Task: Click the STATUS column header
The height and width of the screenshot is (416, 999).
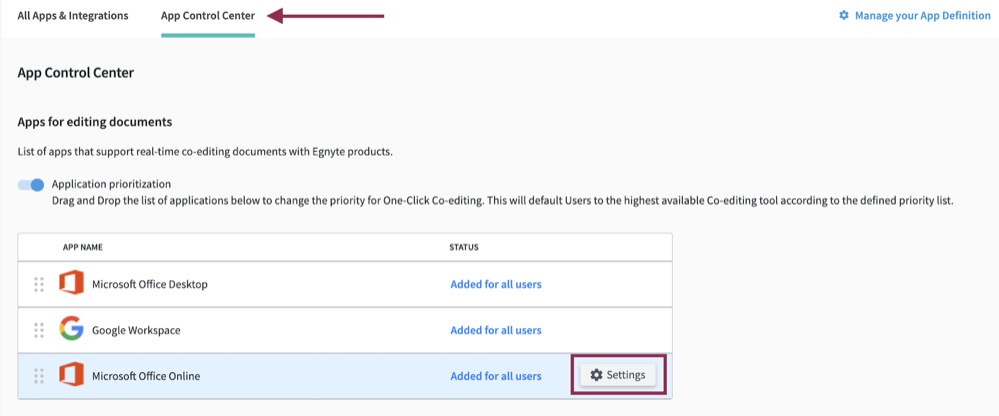Action: pyautogui.click(x=464, y=247)
